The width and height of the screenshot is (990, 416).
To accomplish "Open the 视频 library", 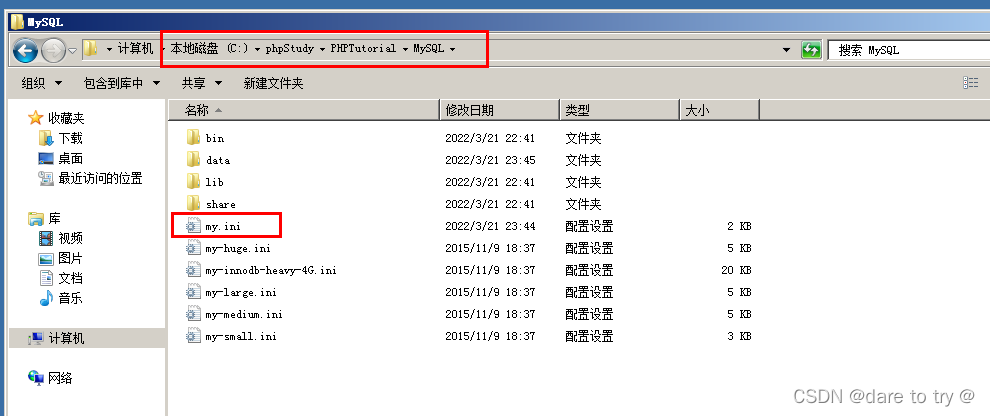I will coord(71,238).
